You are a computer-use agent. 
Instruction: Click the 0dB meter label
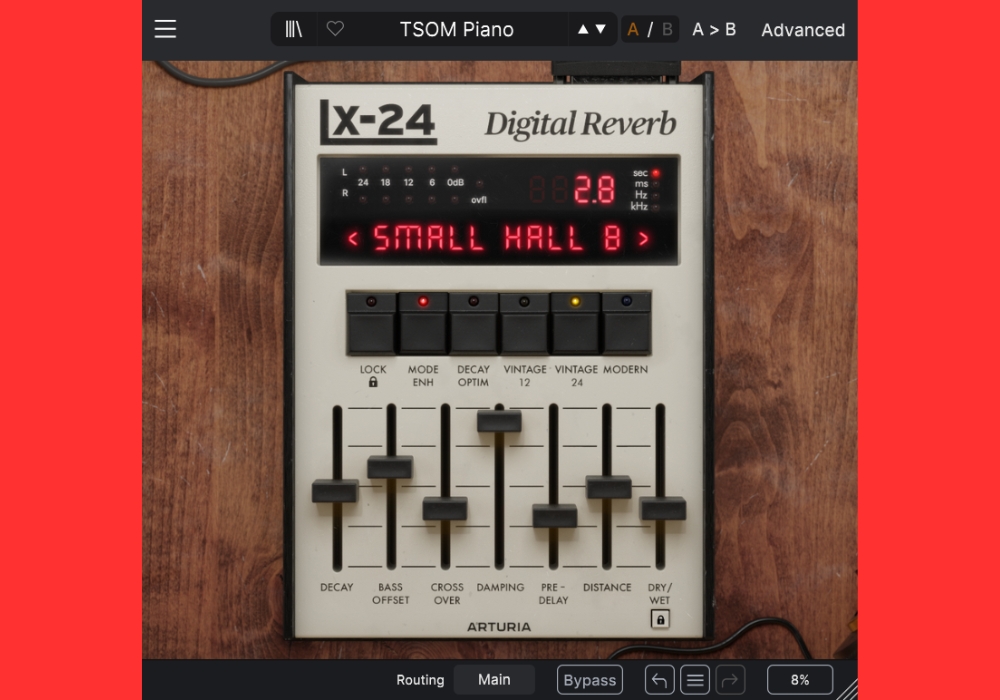pos(455,182)
